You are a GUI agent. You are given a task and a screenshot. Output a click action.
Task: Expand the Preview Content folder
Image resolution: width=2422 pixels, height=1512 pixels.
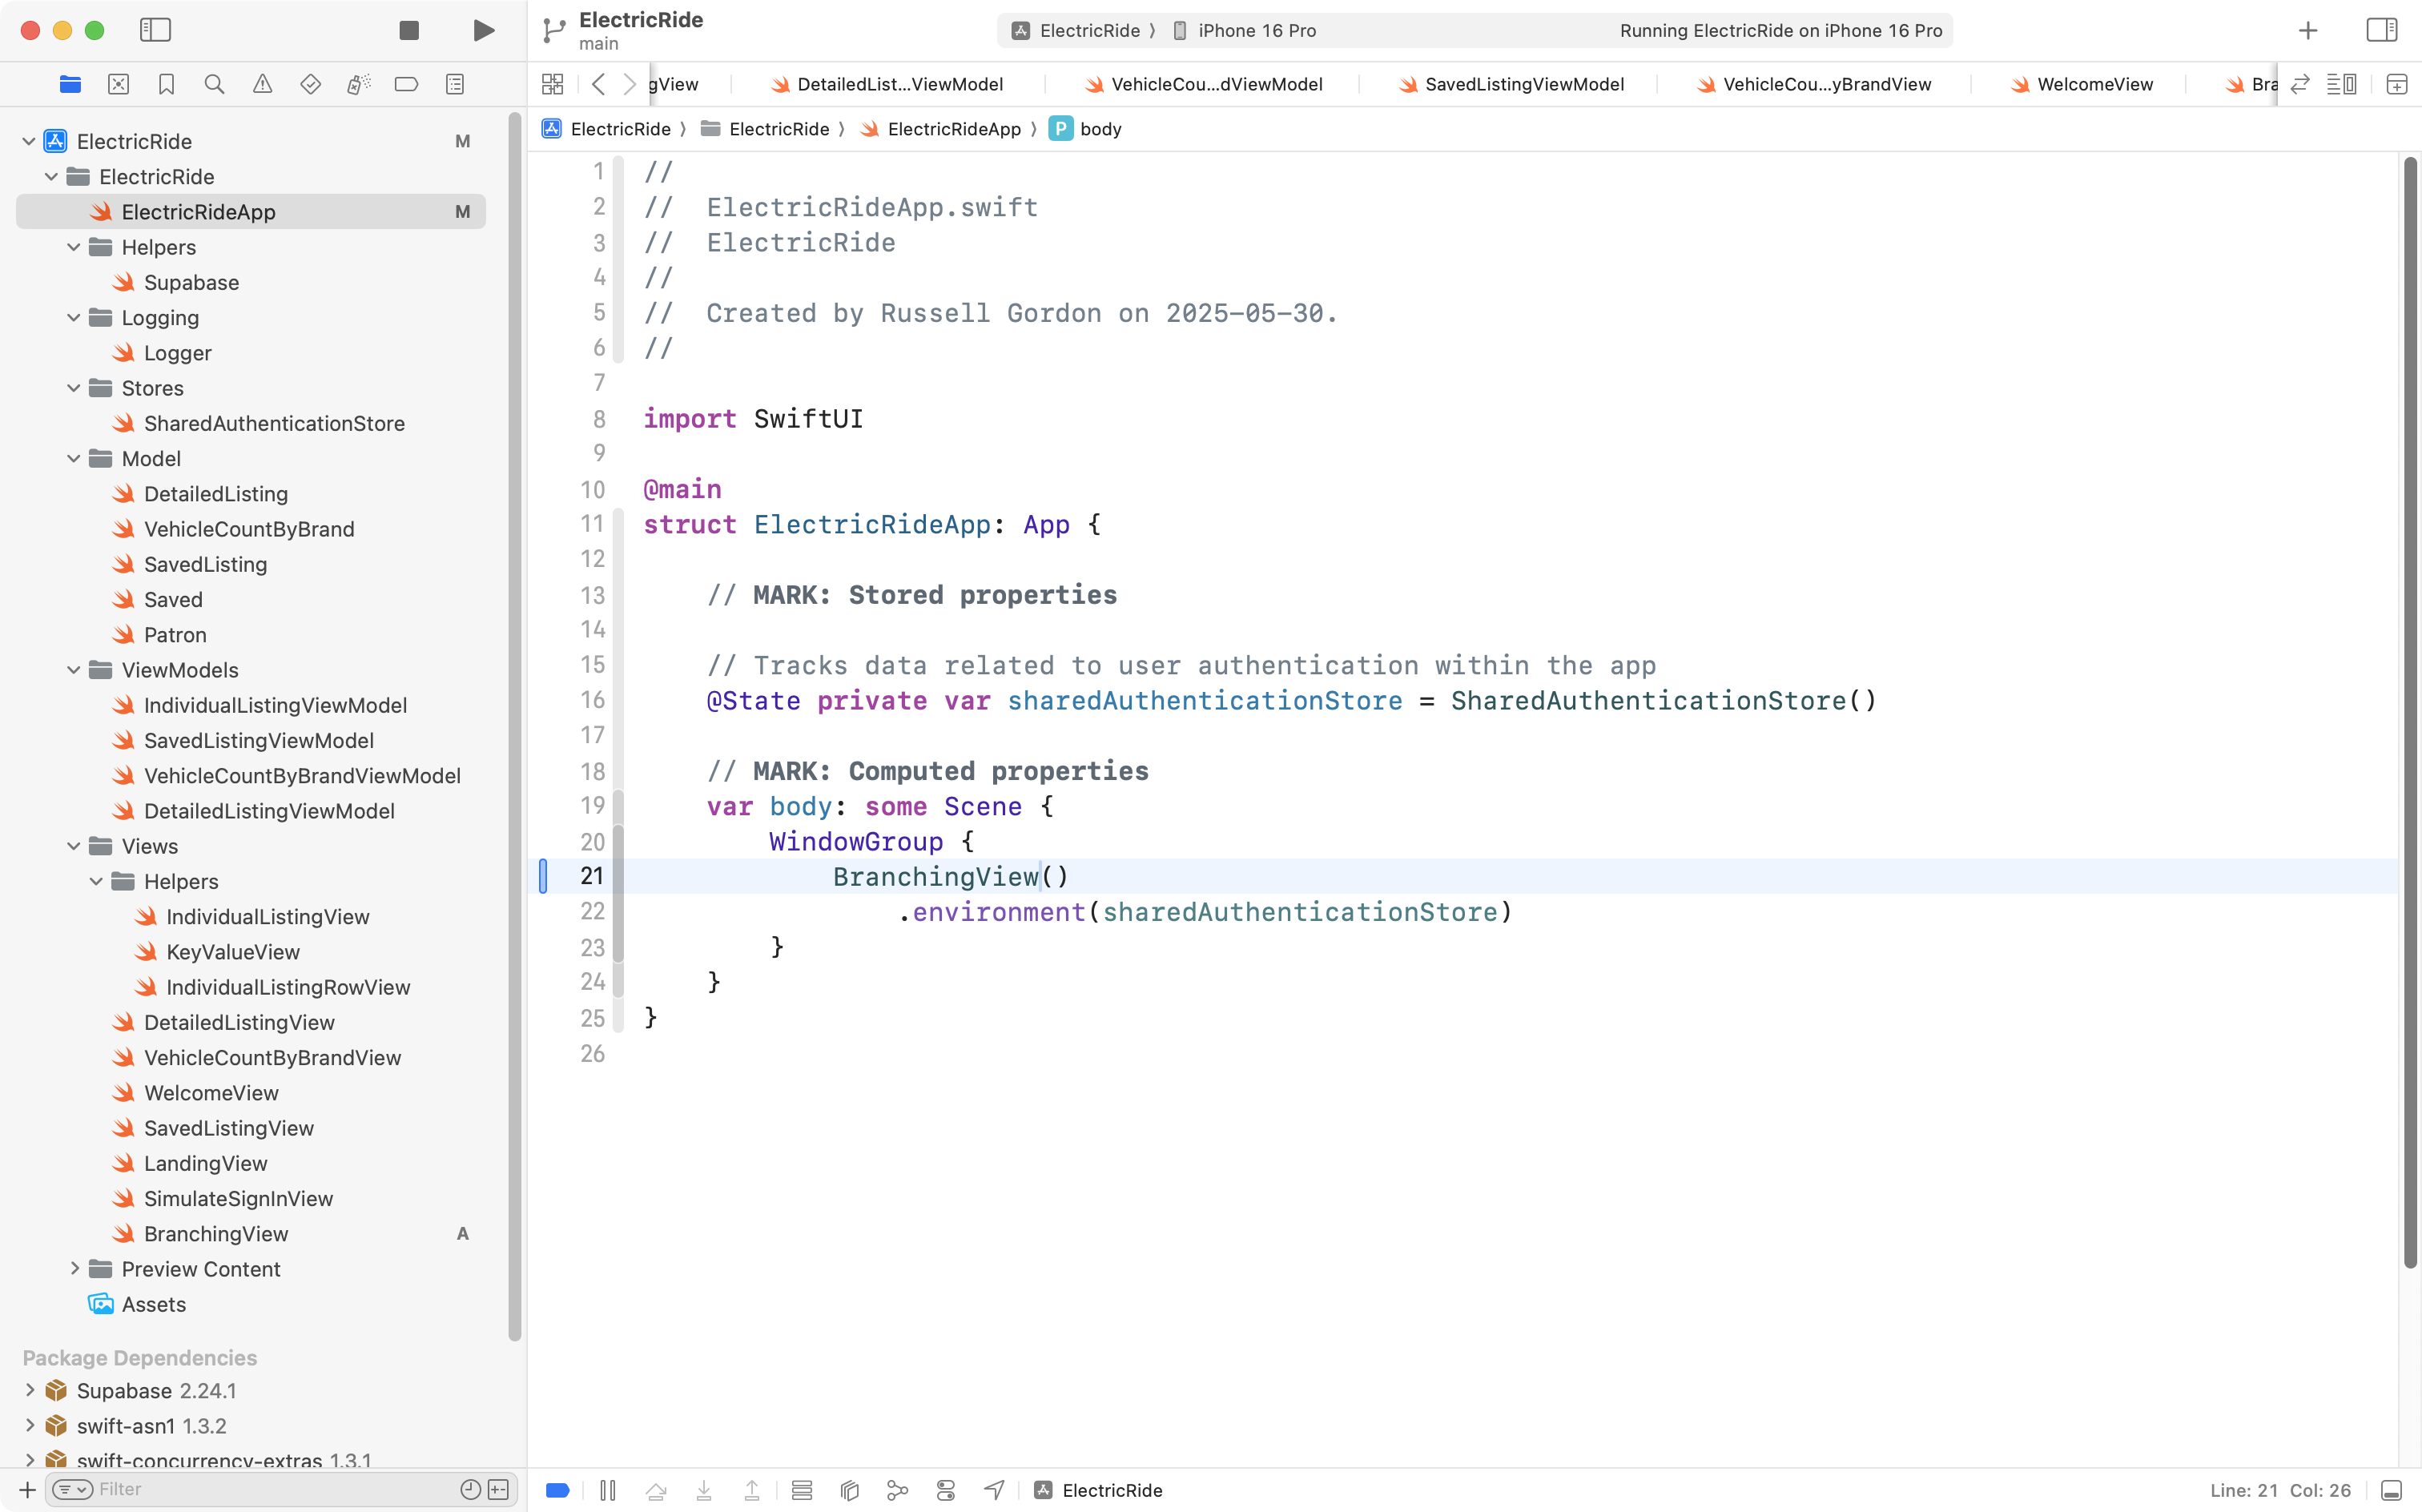74,1269
